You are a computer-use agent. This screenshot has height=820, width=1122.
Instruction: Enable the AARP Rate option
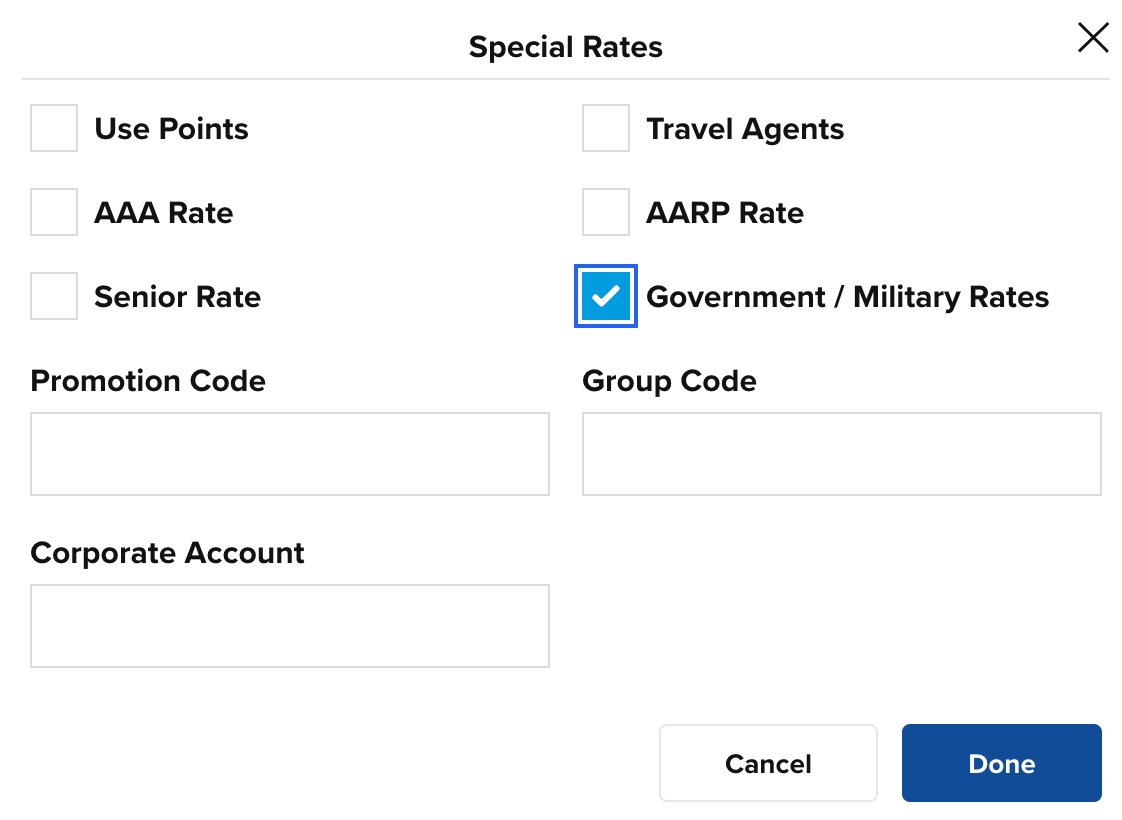click(605, 212)
